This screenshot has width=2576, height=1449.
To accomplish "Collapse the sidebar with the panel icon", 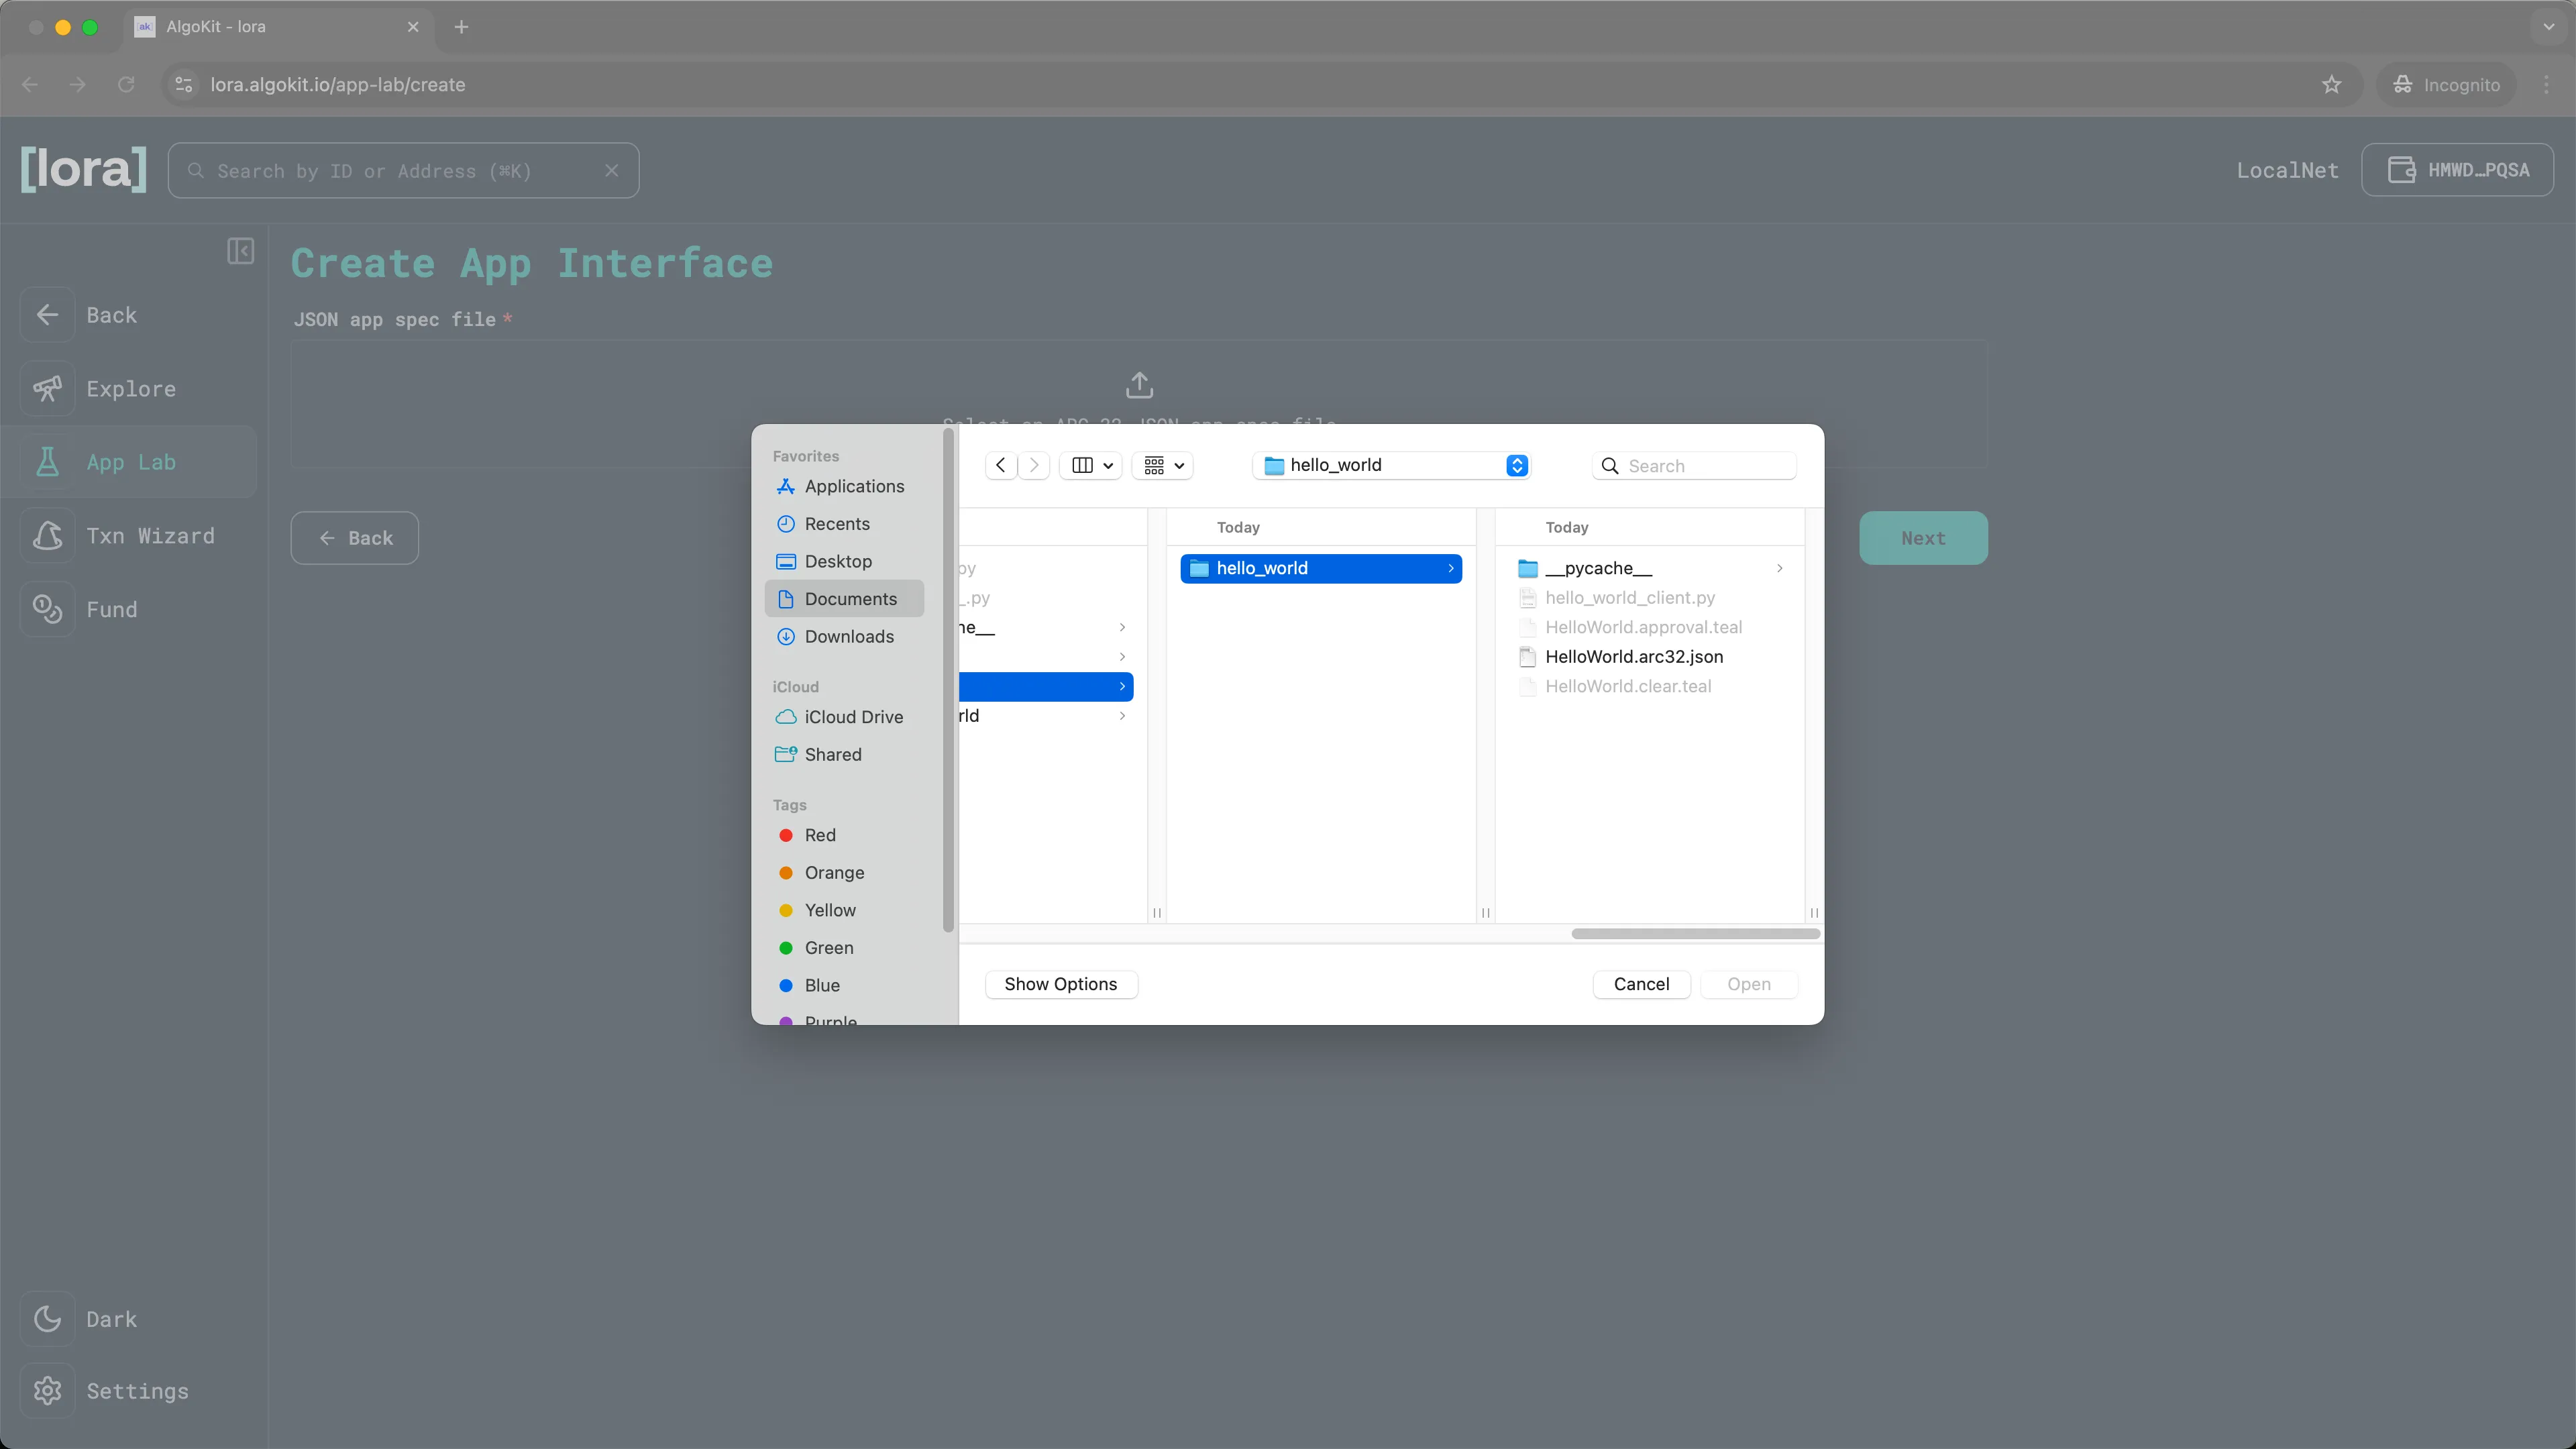I will pos(240,251).
